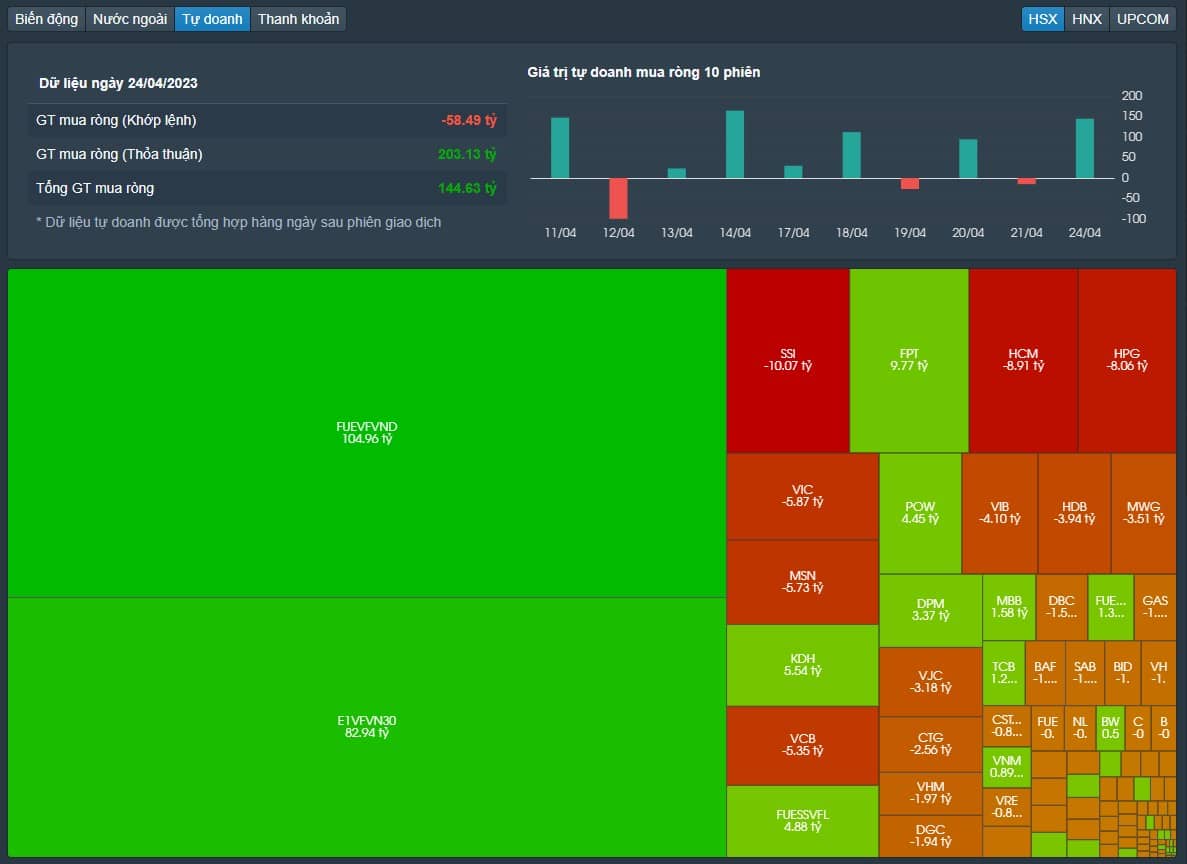
Task: Click the MWG -3.51 tỷ tile
Action: (1143, 513)
